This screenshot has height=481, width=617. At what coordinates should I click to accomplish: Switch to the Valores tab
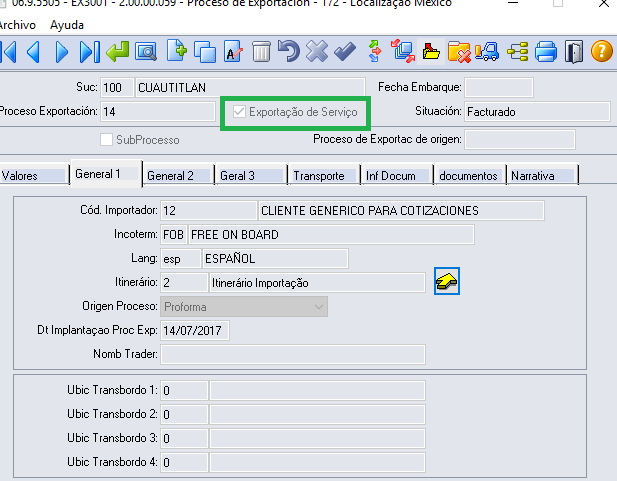(33, 176)
